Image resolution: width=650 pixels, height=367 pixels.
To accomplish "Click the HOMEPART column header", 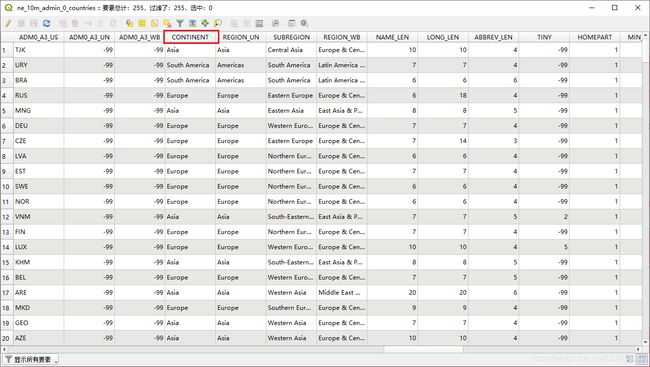I will click(595, 37).
